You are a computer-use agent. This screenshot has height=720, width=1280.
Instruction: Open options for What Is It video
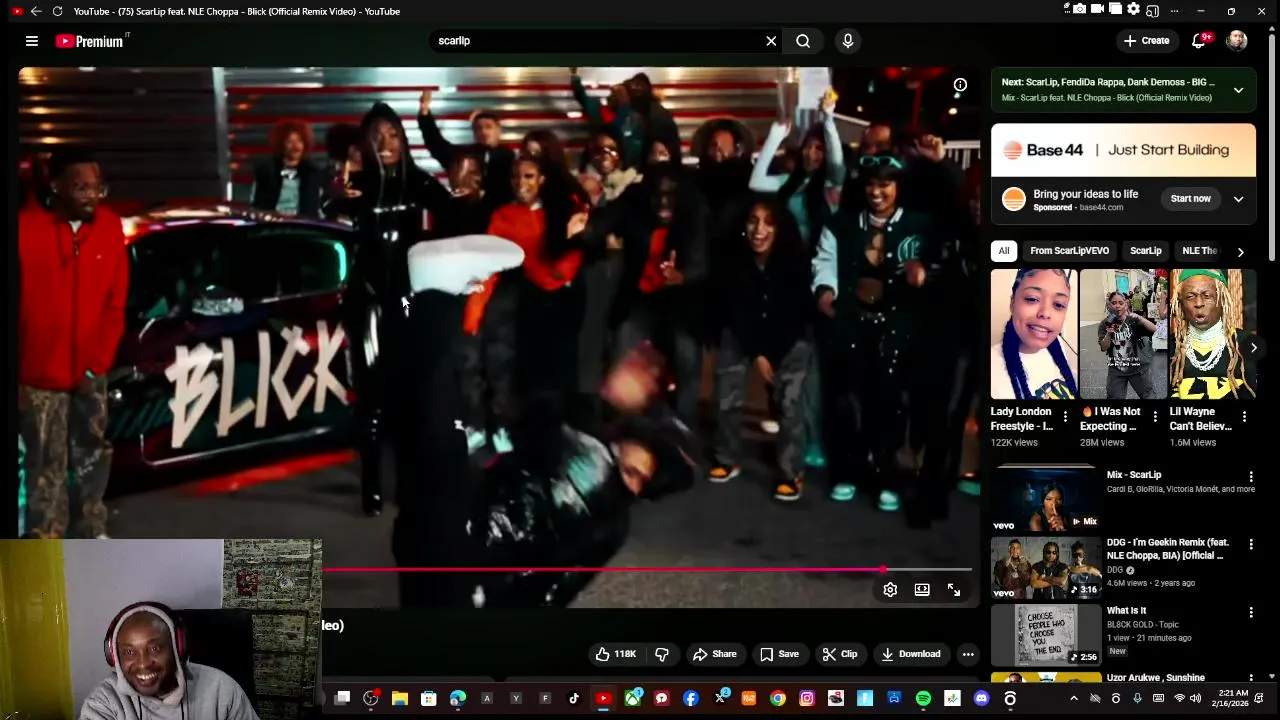pyautogui.click(x=1250, y=612)
